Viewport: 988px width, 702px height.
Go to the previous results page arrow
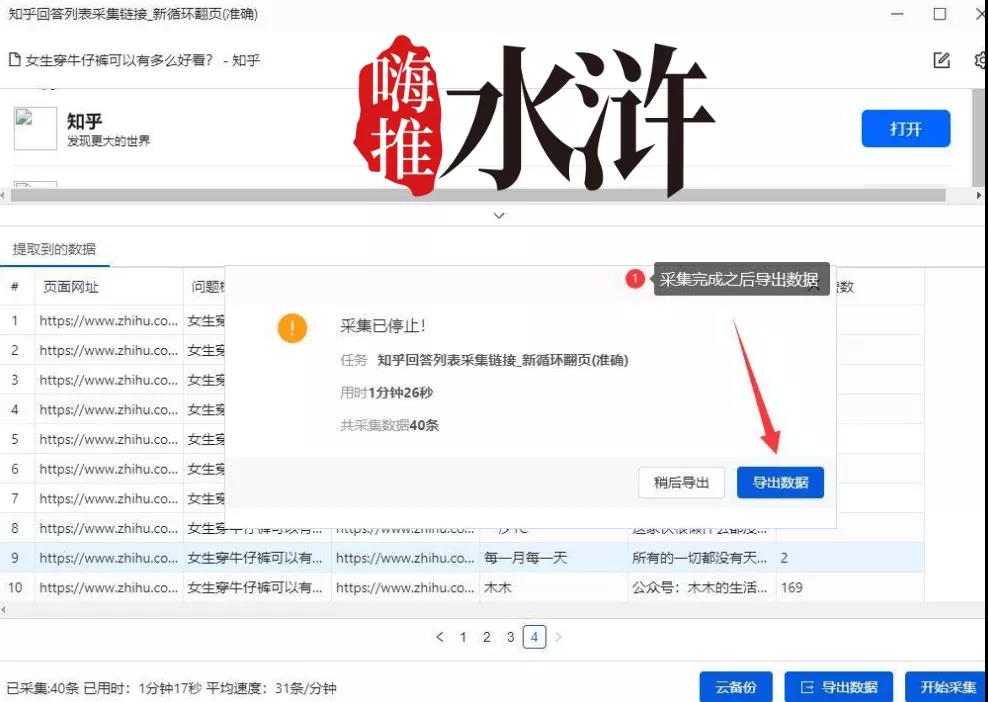[x=439, y=637]
